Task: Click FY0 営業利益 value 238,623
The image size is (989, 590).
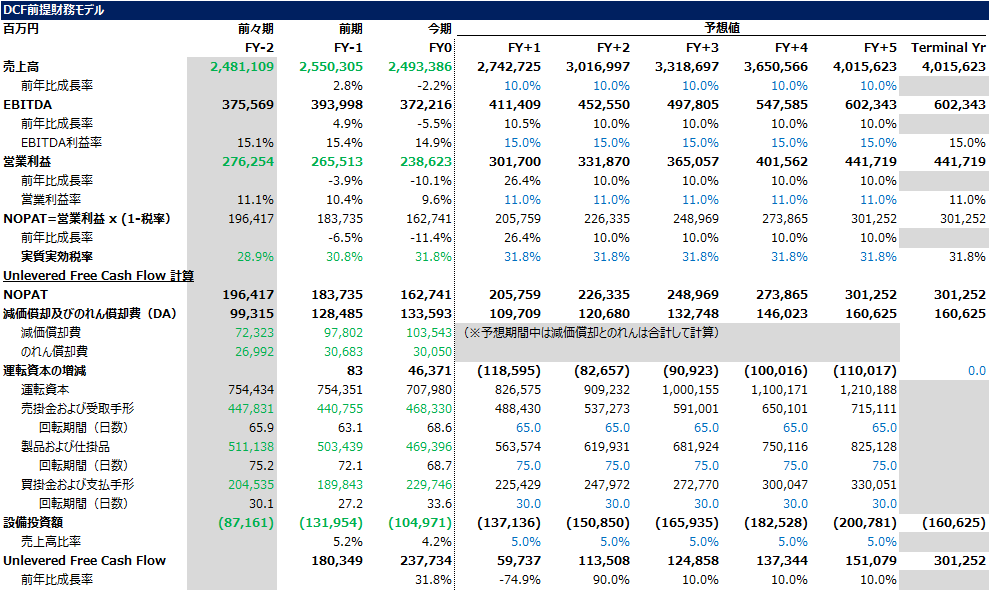Action: click(426, 162)
